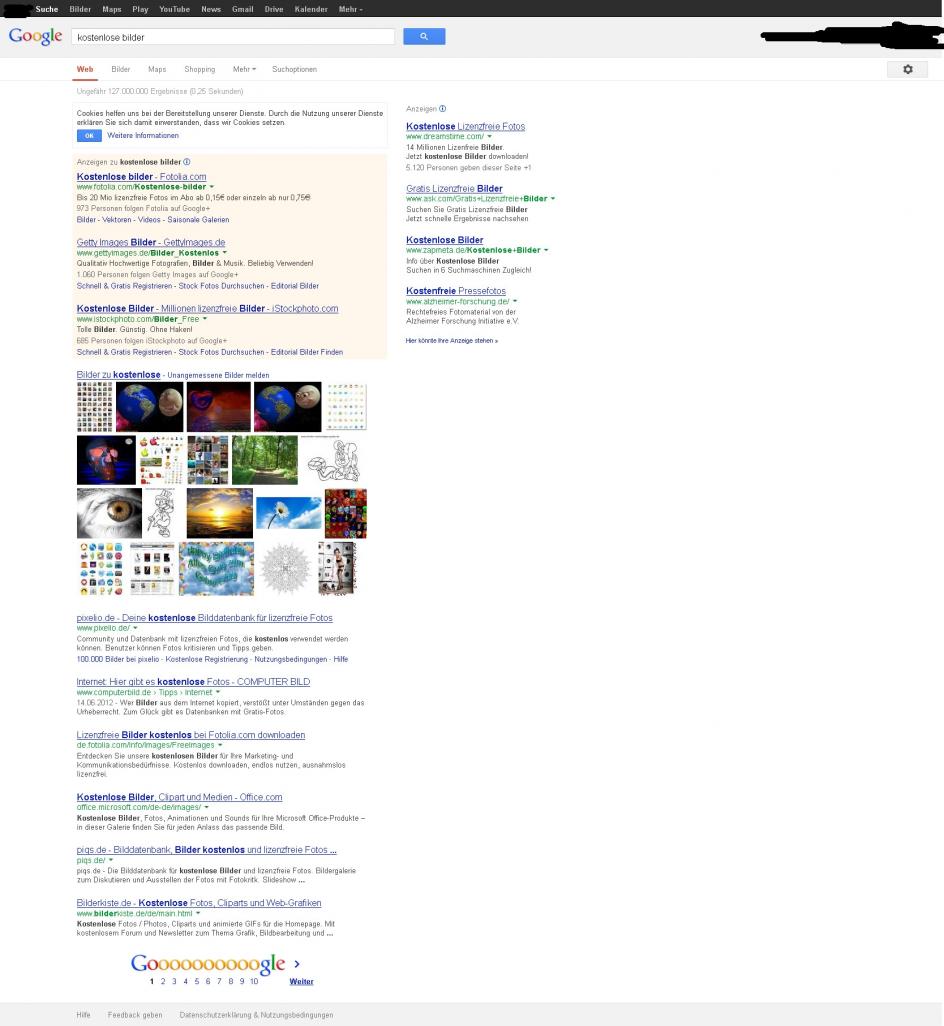944x1026 pixels.
Task: Click 'Hier könnte Ihre Anzeige stehen' link
Action: click(451, 341)
